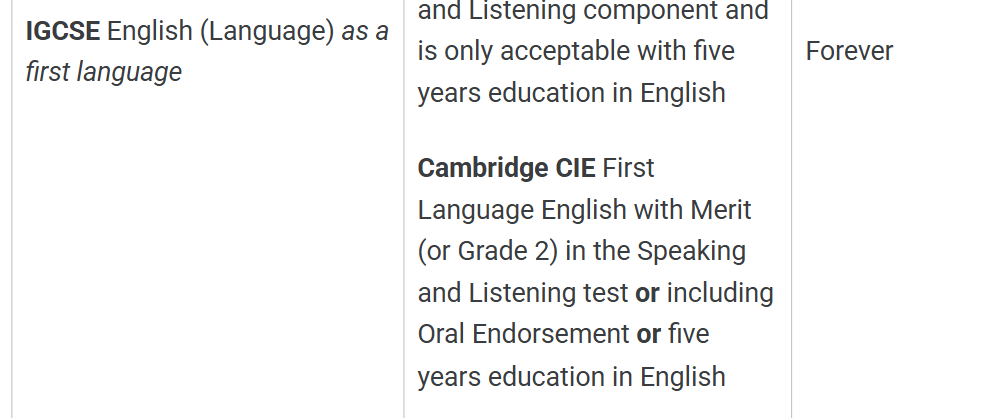The width and height of the screenshot is (993, 418).
Task: Click the bold "or" before "including"
Action: [647, 293]
